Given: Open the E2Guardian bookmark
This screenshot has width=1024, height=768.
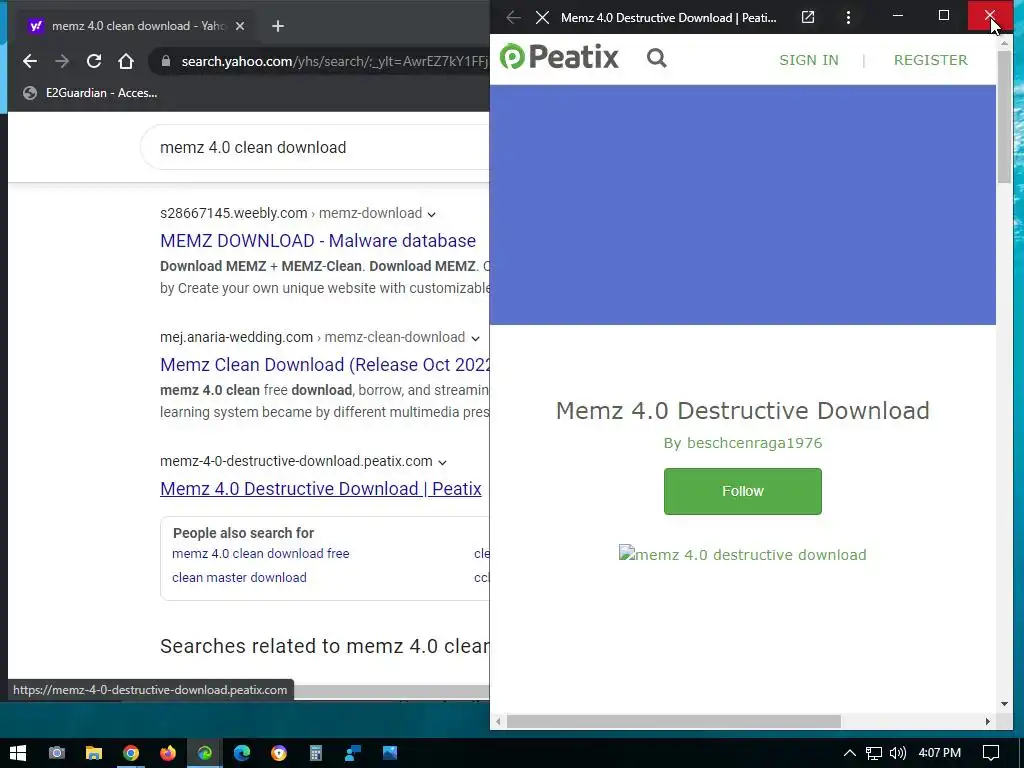Looking at the screenshot, I should 90,93.
